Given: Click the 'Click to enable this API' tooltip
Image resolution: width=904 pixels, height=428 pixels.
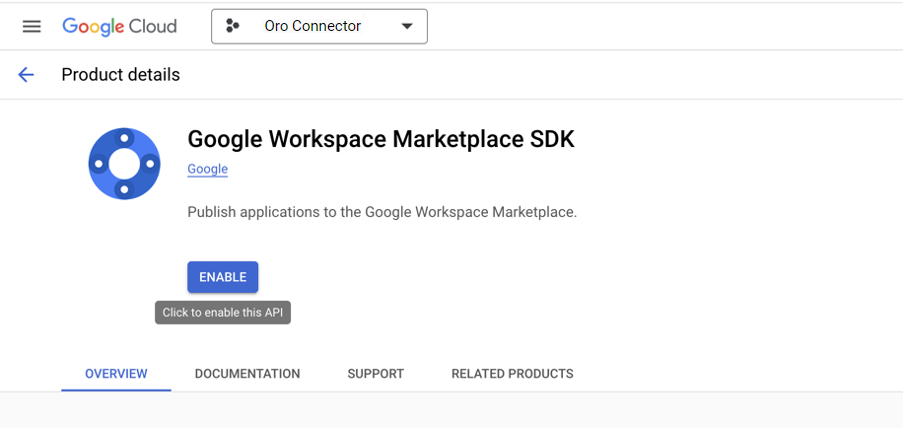Looking at the screenshot, I should click(223, 313).
